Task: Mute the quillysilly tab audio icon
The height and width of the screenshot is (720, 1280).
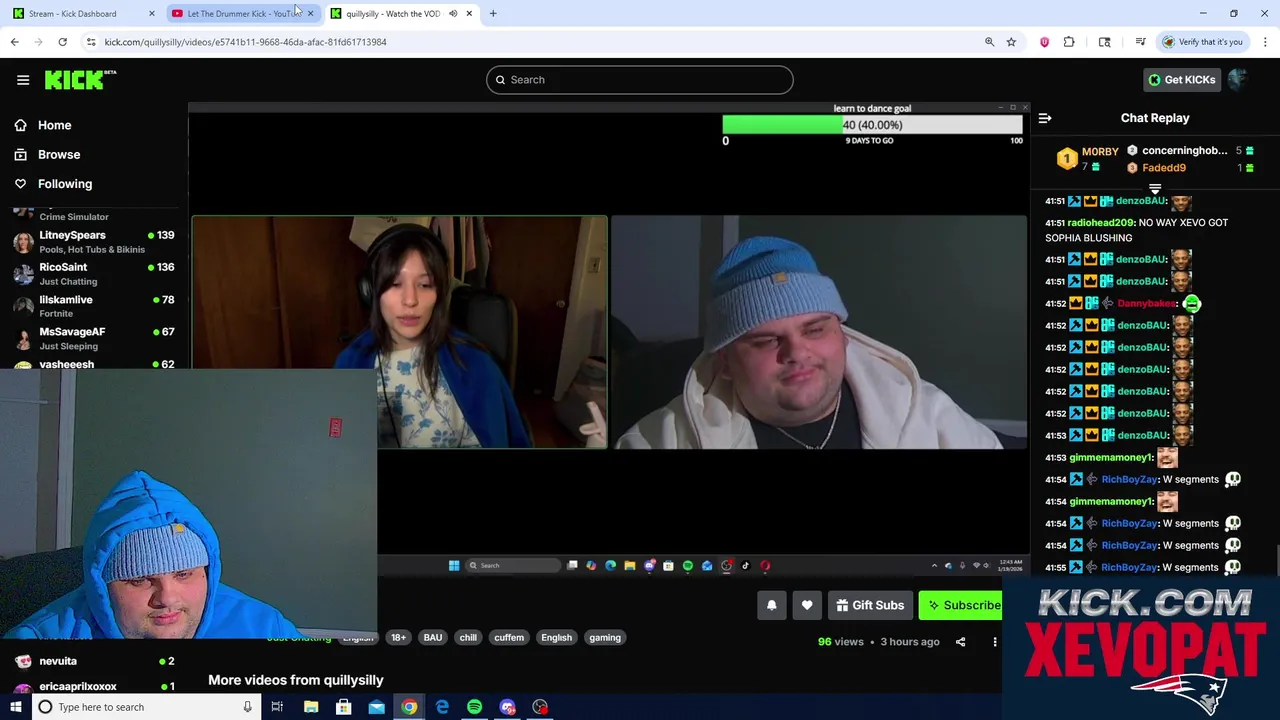Action: point(453,14)
